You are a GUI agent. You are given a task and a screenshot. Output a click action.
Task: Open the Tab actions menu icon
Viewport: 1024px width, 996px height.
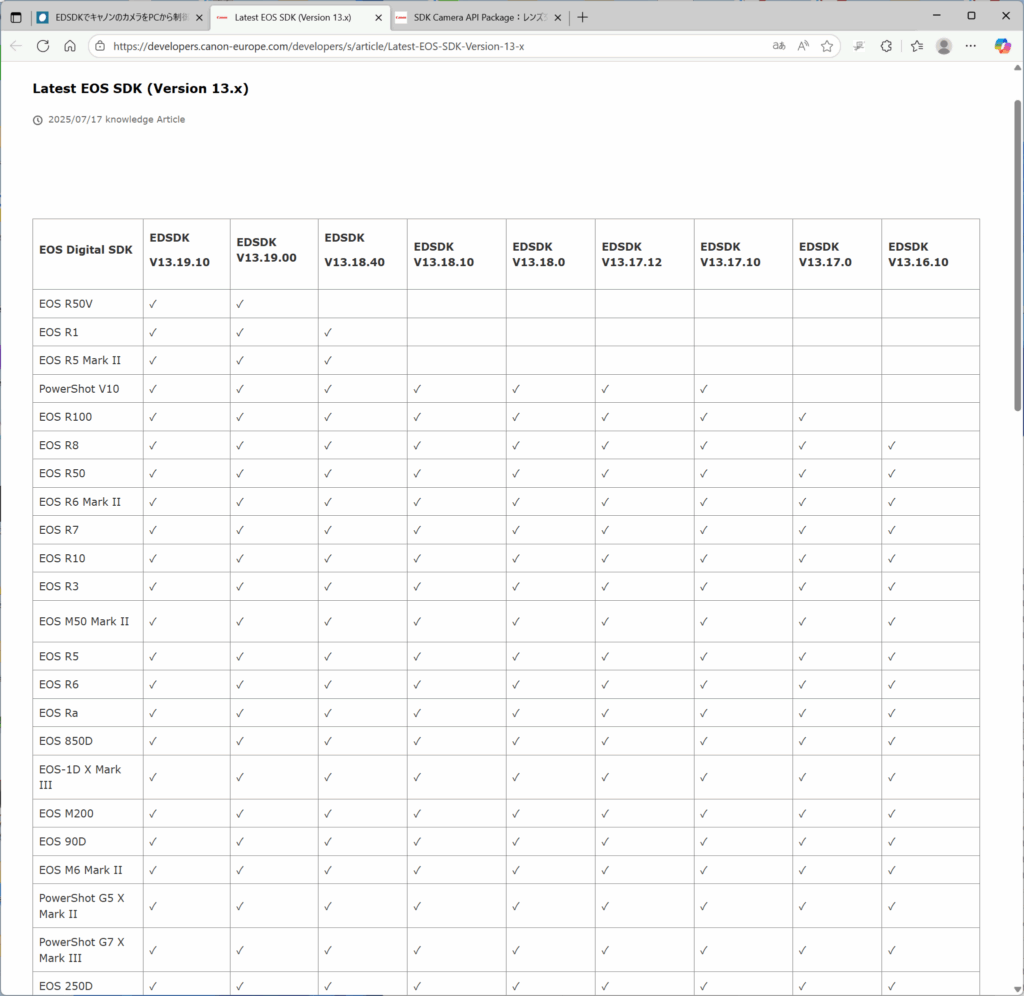[15, 17]
